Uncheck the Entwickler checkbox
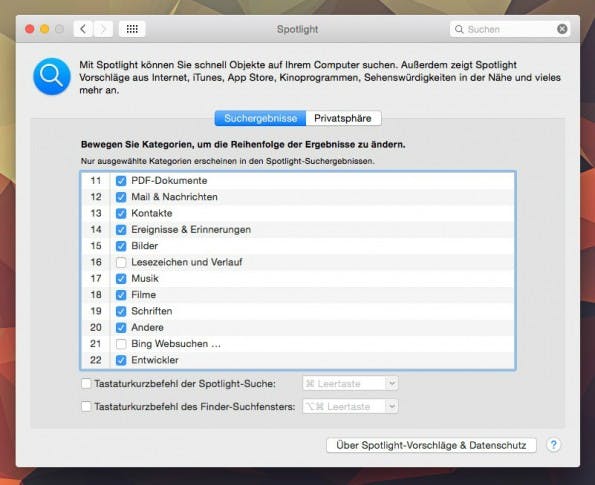The width and height of the screenshot is (595, 485). click(x=121, y=360)
